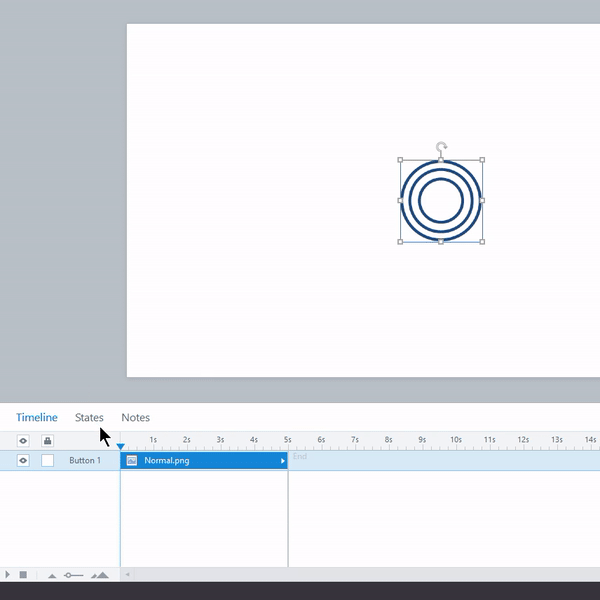Toggle lock all objects icon in timeline header
The height and width of the screenshot is (600, 600).
47,441
